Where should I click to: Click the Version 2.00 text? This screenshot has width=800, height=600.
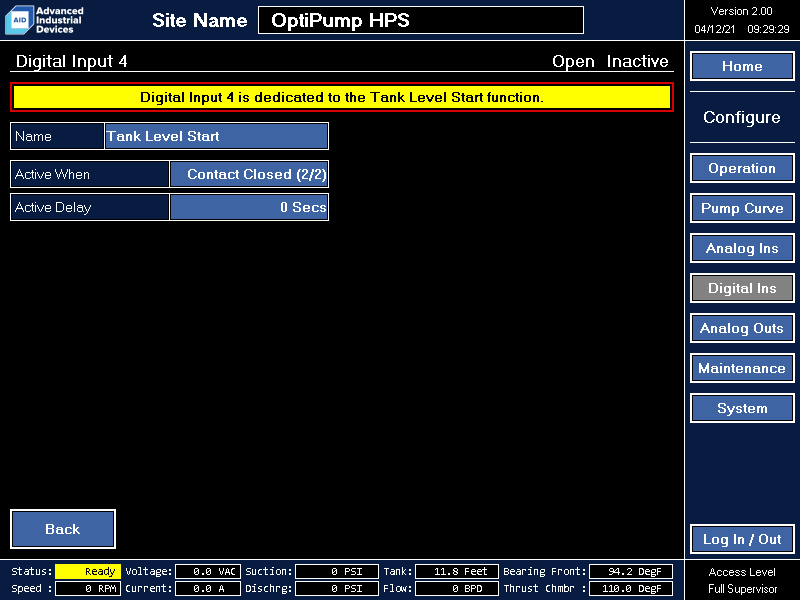pyautogui.click(x=741, y=11)
